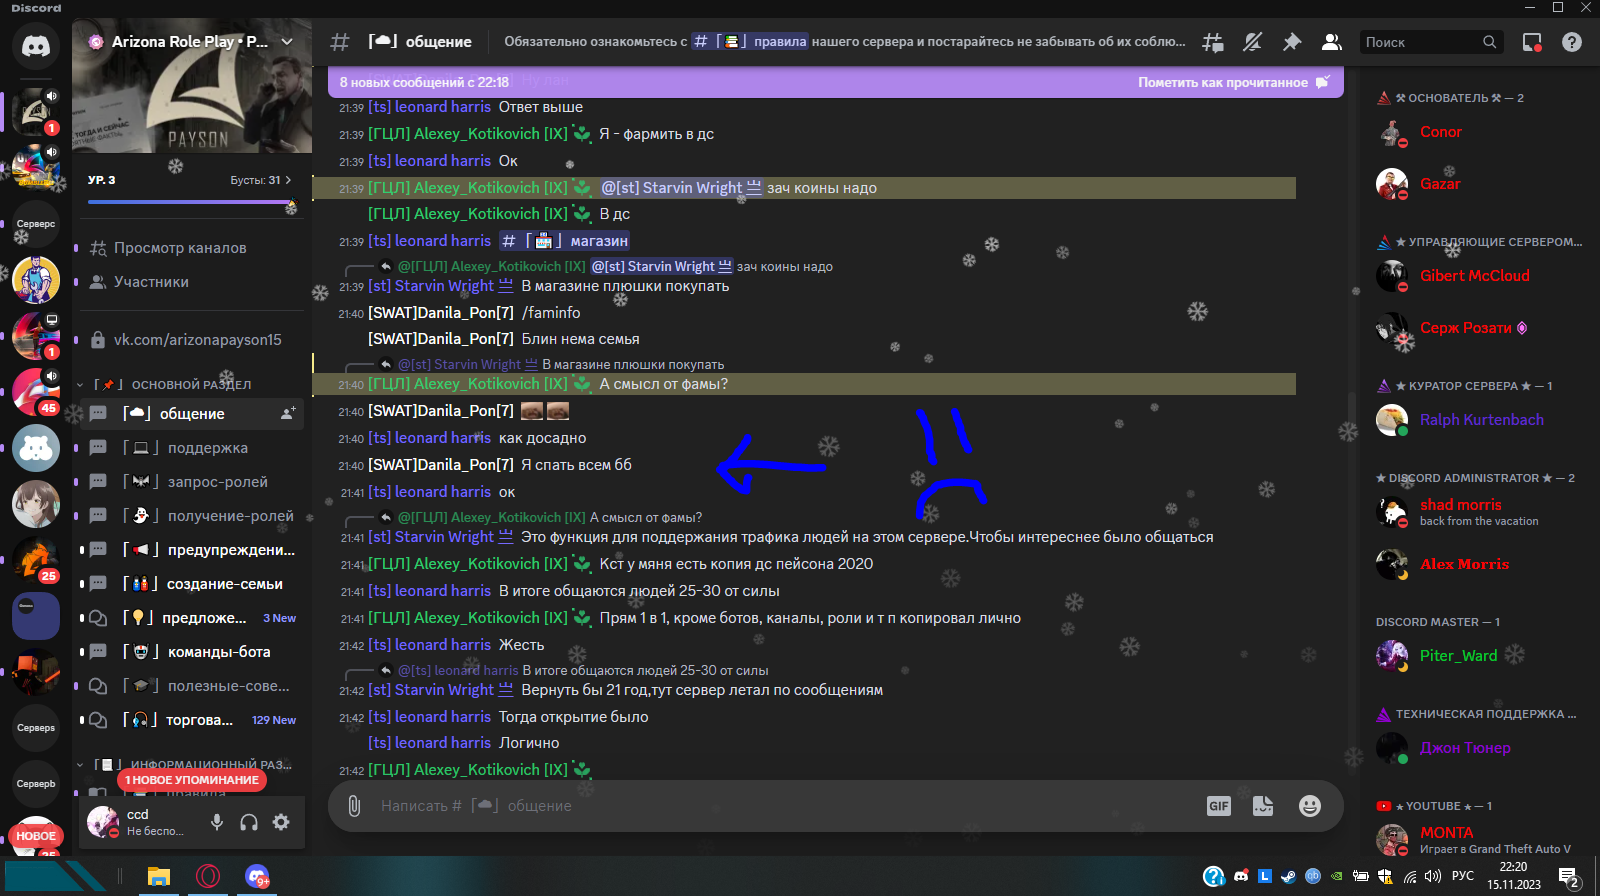Image resolution: width=1600 pixels, height=896 pixels.
Task: Open Discord taskbar icon
Action: coord(257,877)
